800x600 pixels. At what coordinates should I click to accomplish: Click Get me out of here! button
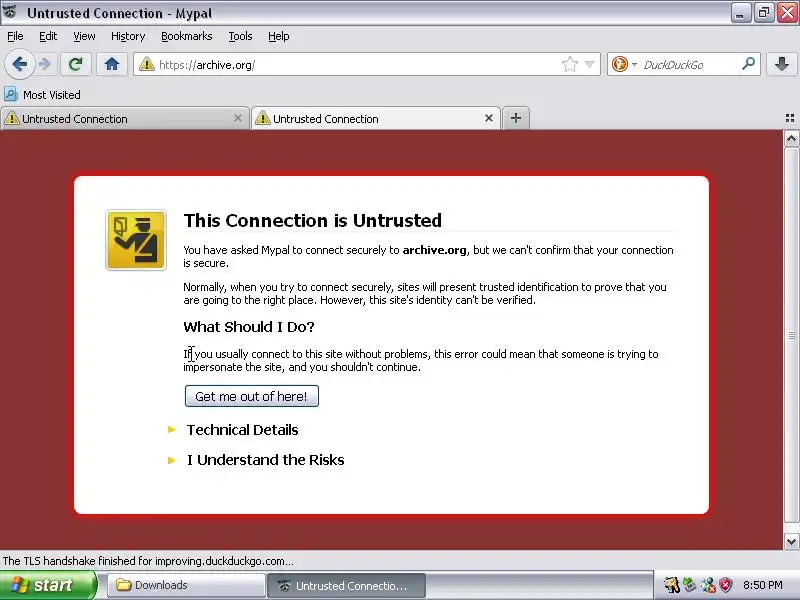(x=252, y=396)
